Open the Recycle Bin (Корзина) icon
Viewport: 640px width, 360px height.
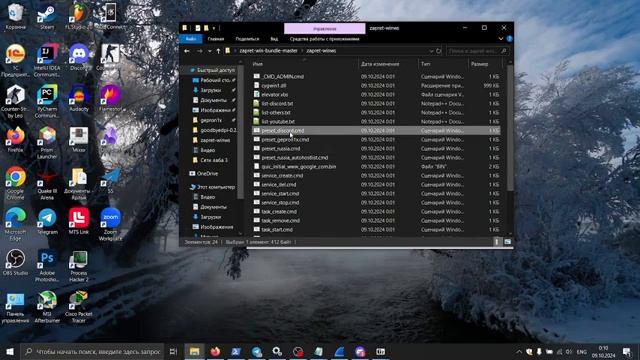pos(16,17)
